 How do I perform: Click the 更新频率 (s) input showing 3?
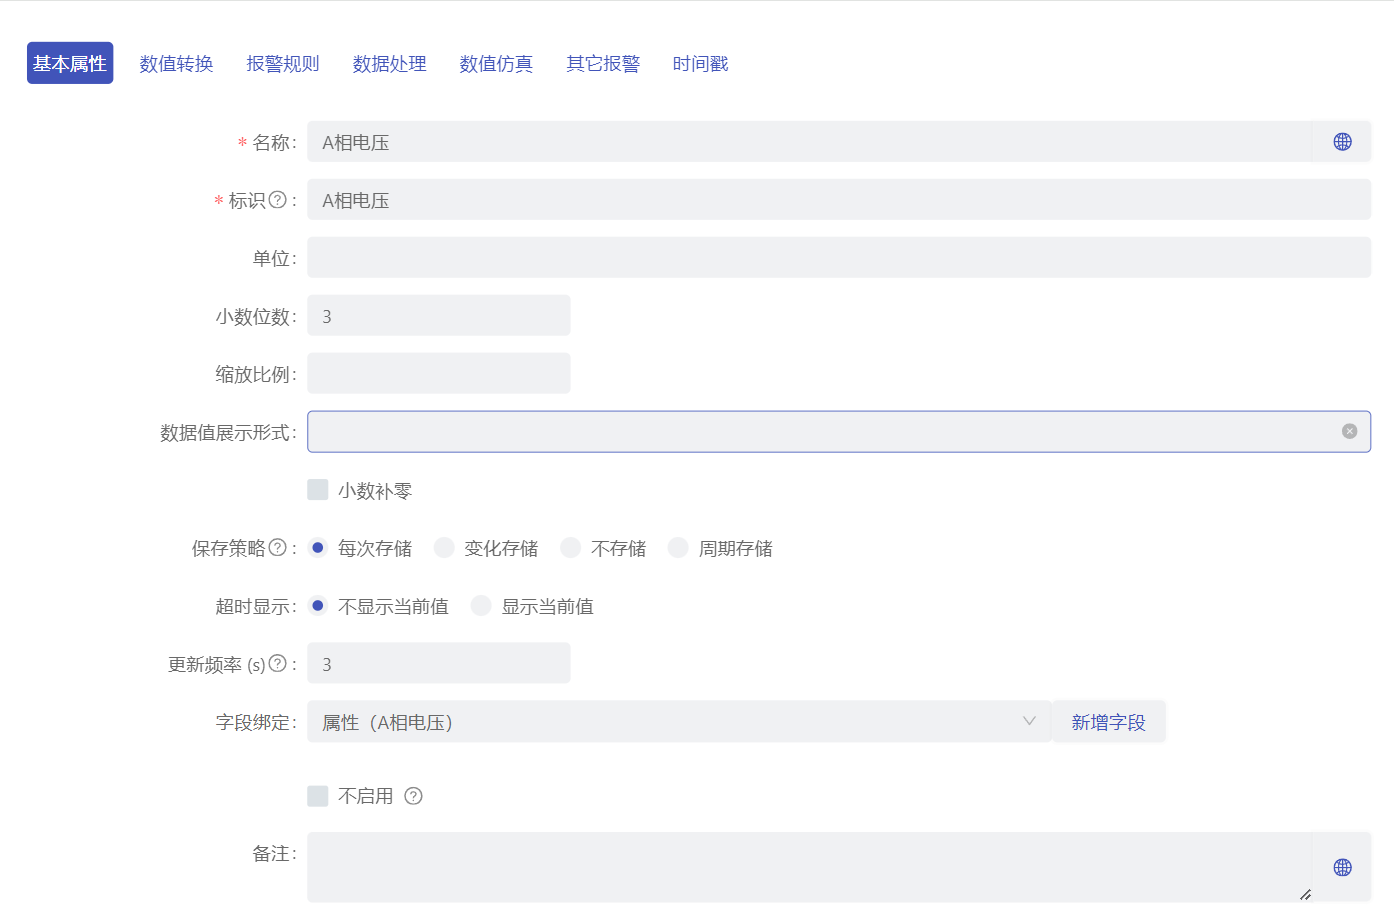coord(439,664)
